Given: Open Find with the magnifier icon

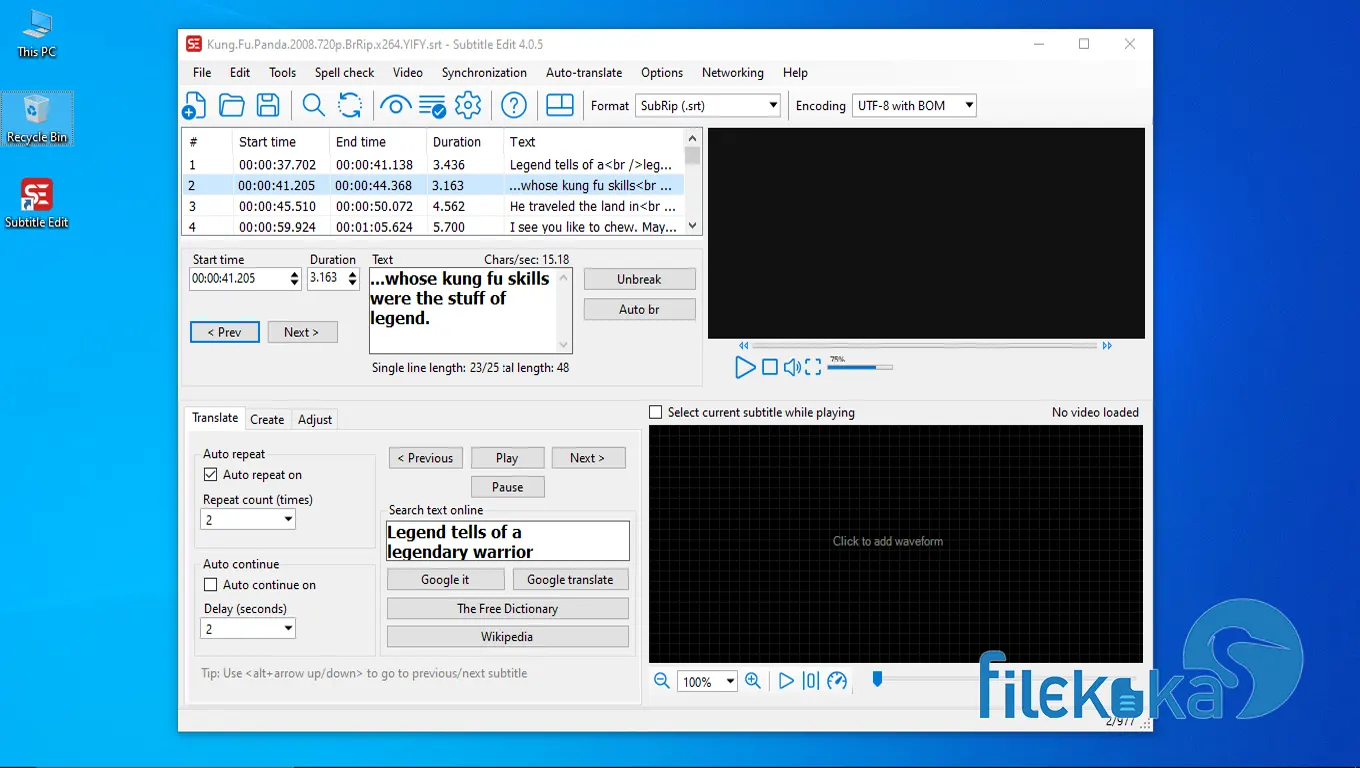Looking at the screenshot, I should point(313,105).
